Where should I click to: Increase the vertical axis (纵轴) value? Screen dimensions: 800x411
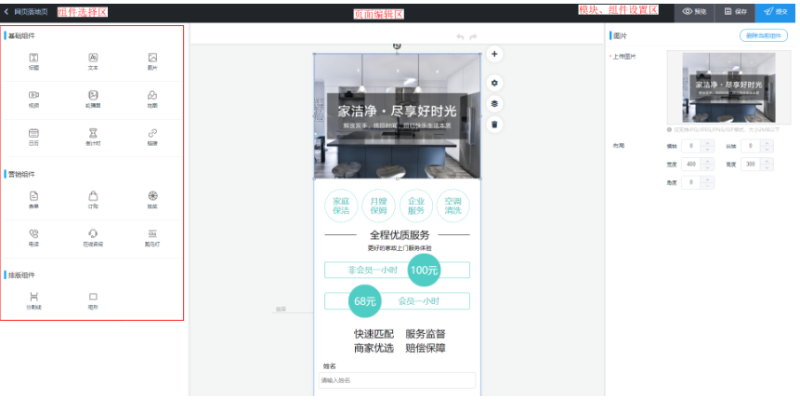[767, 143]
